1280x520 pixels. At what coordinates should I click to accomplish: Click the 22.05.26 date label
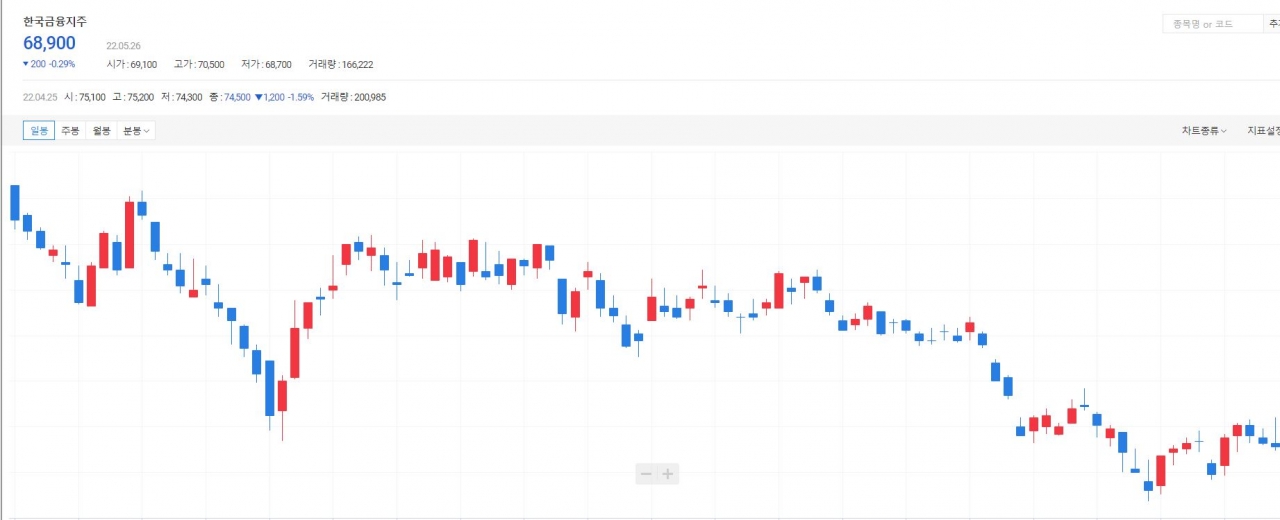pos(124,45)
